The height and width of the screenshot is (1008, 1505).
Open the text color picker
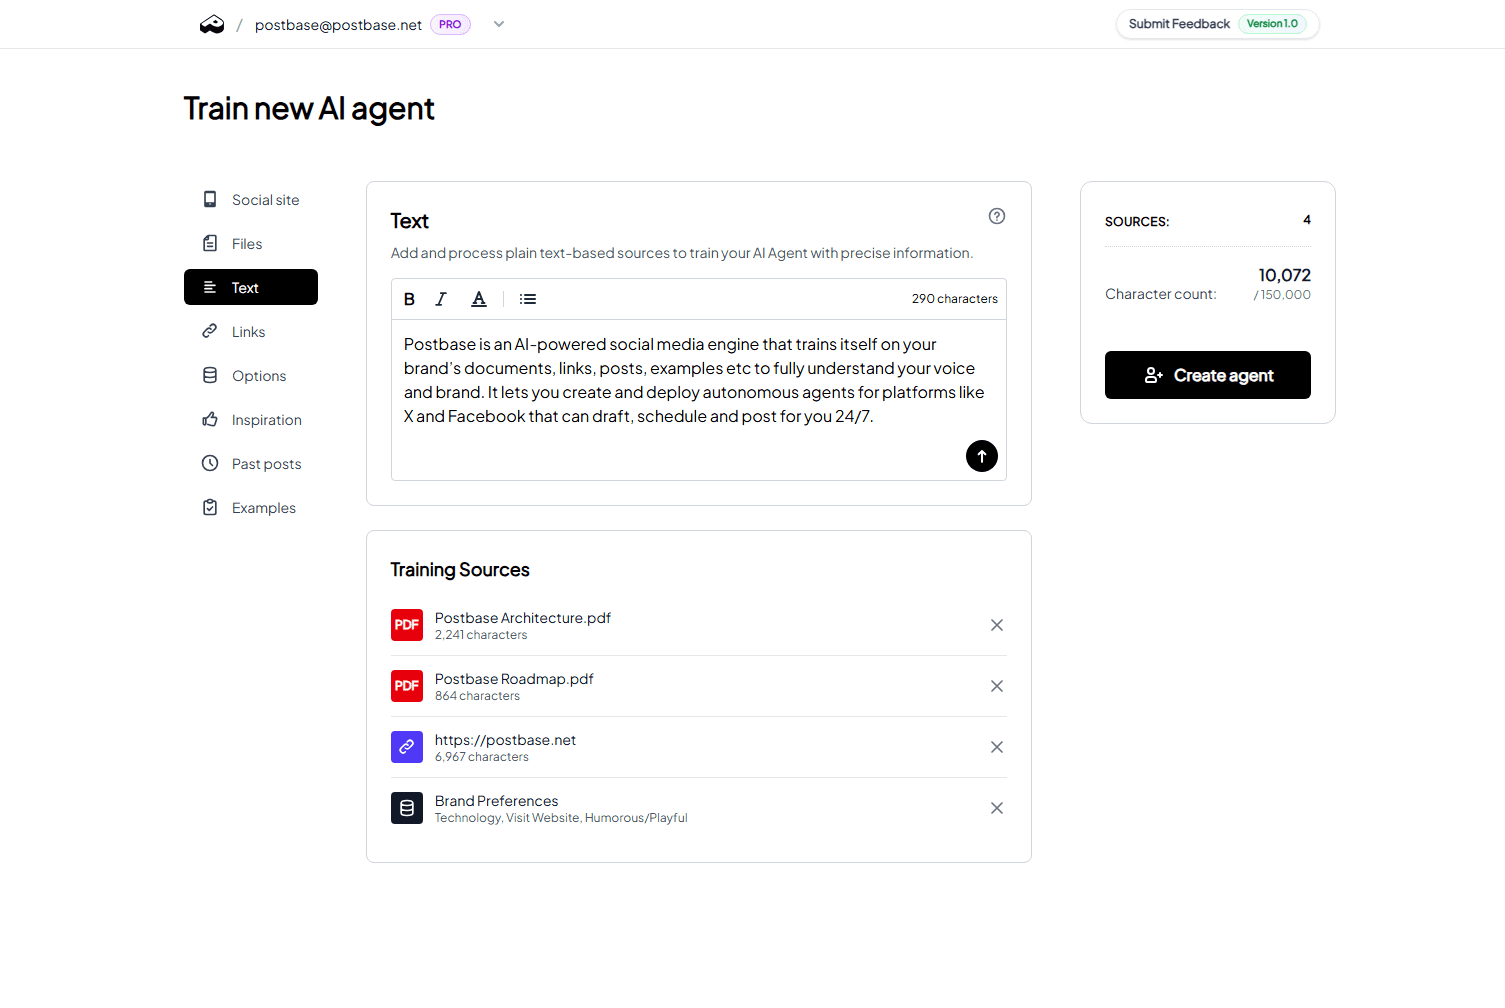coord(479,299)
